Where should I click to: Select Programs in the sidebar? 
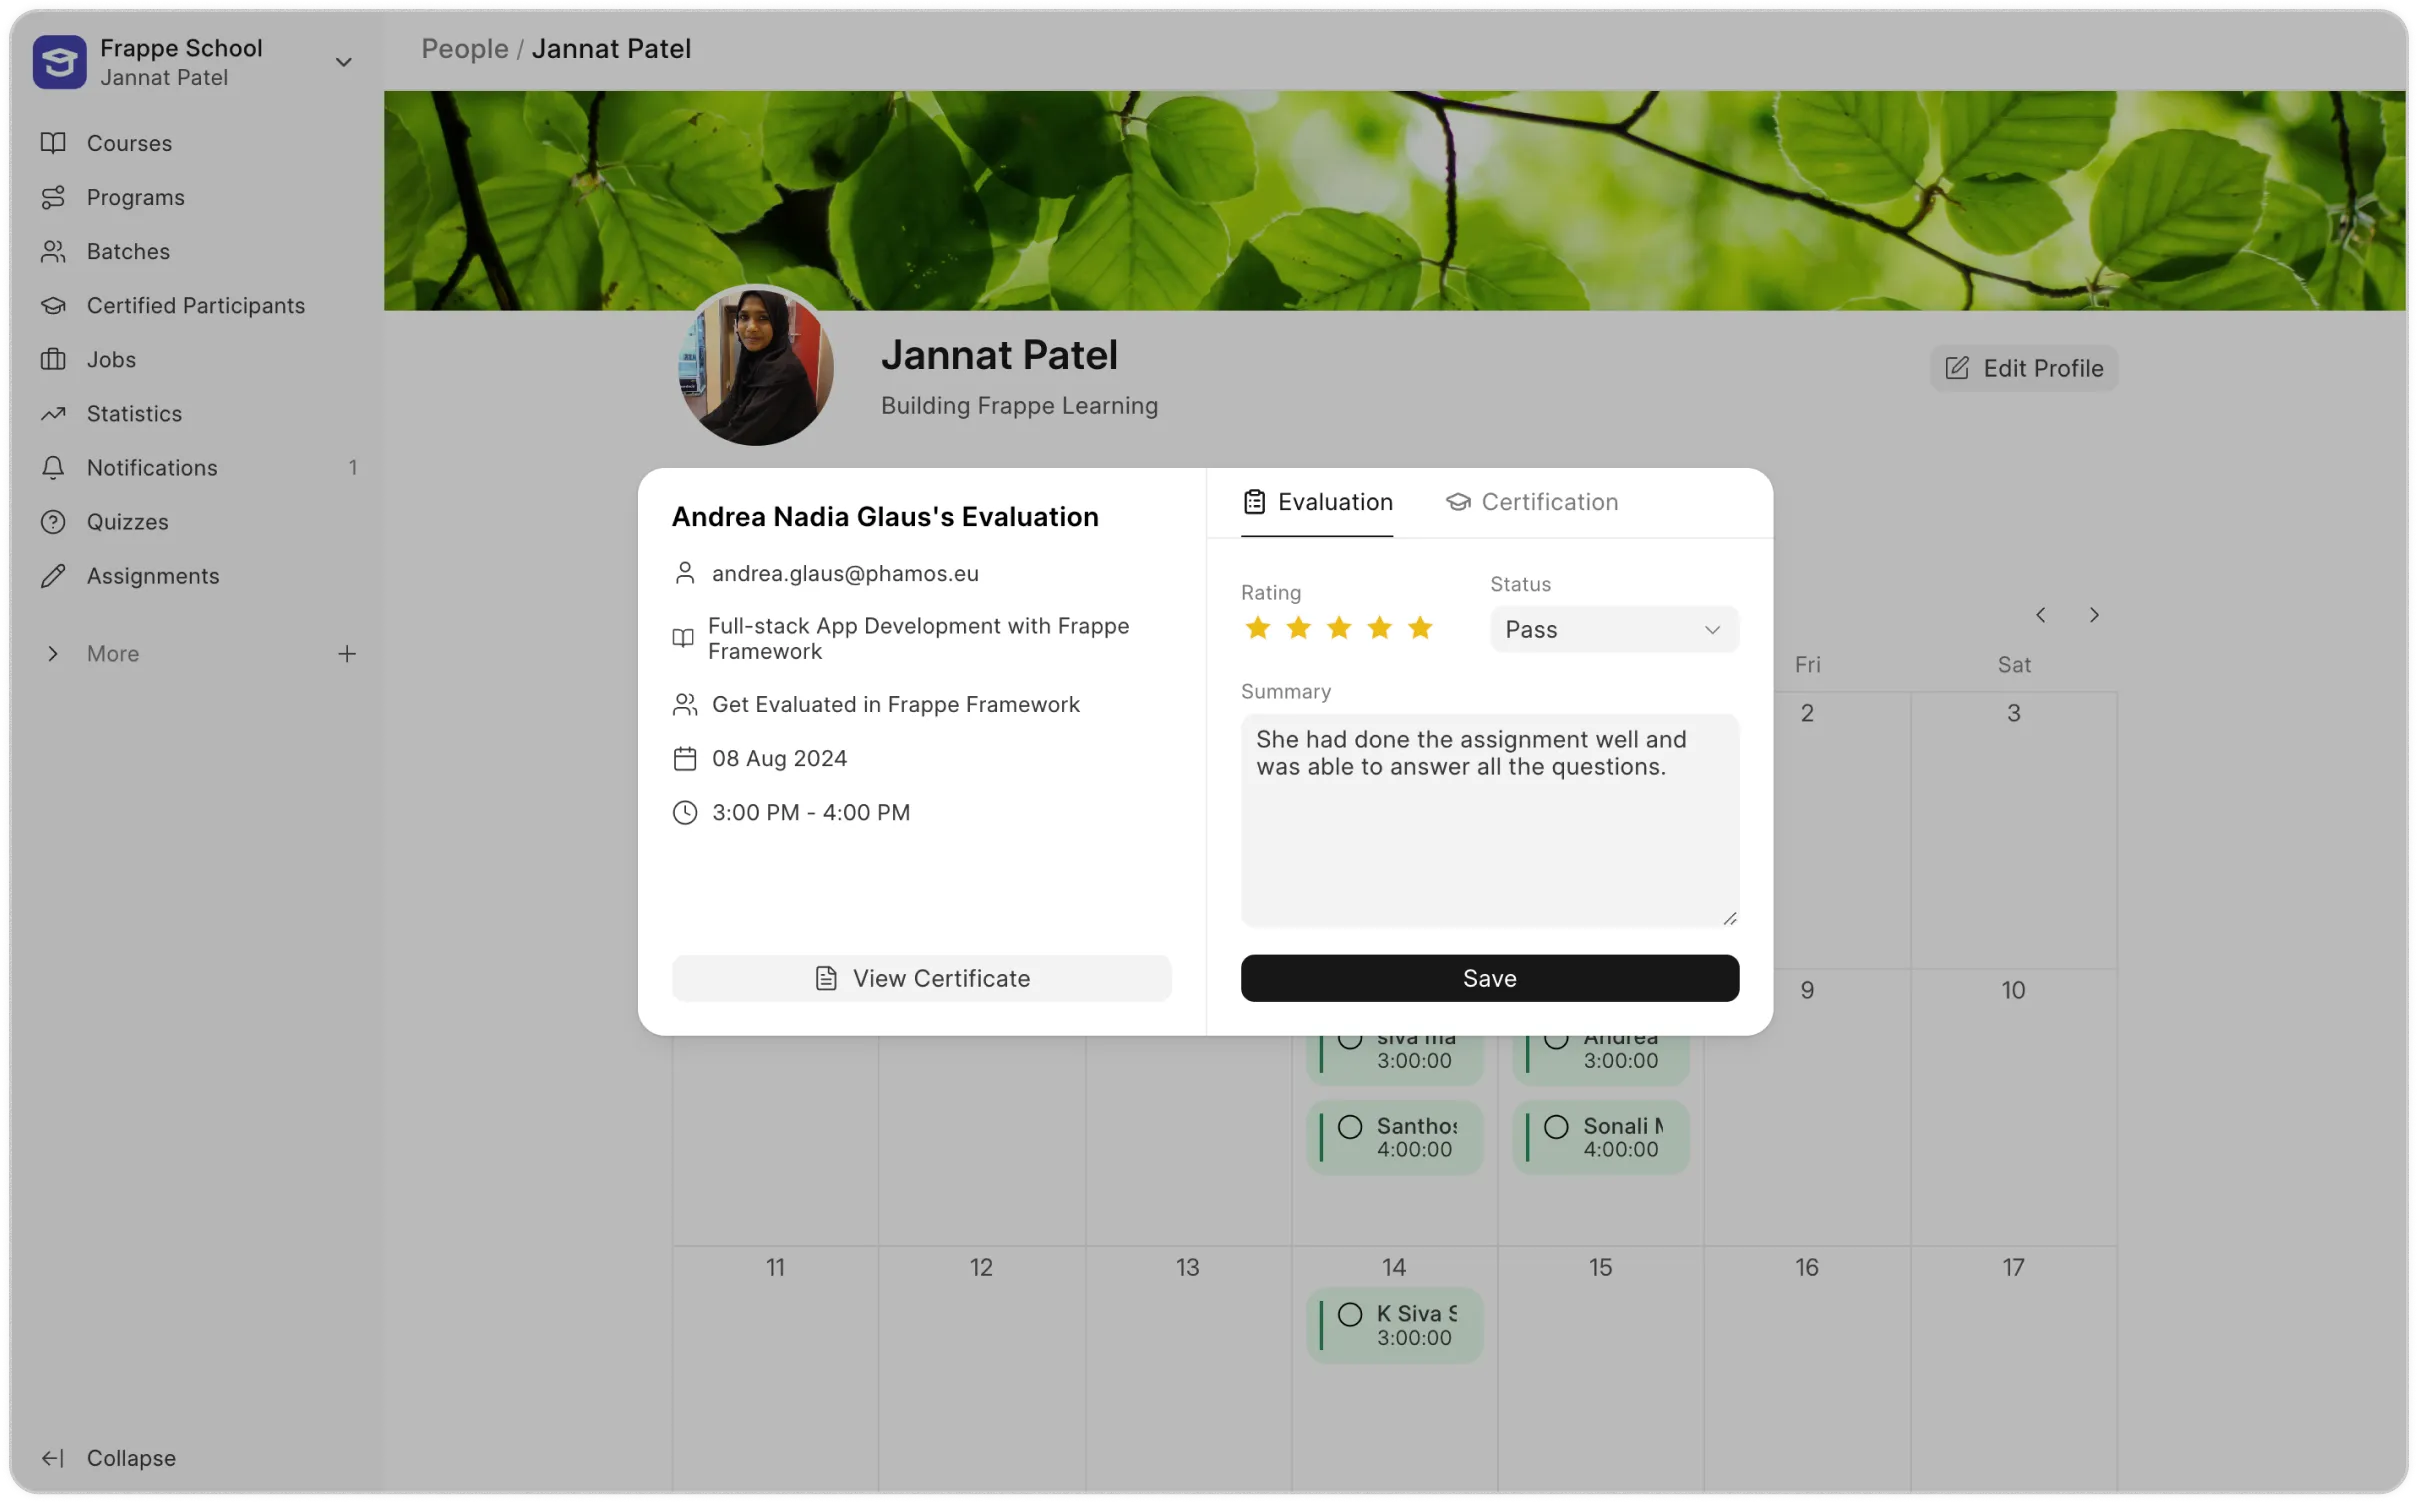click(x=135, y=197)
